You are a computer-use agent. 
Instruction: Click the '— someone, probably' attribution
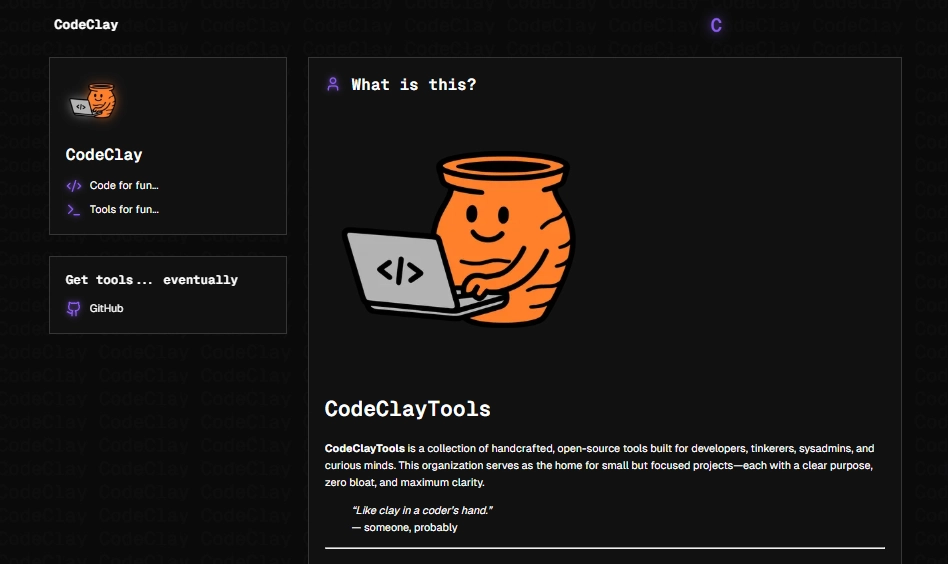(404, 528)
